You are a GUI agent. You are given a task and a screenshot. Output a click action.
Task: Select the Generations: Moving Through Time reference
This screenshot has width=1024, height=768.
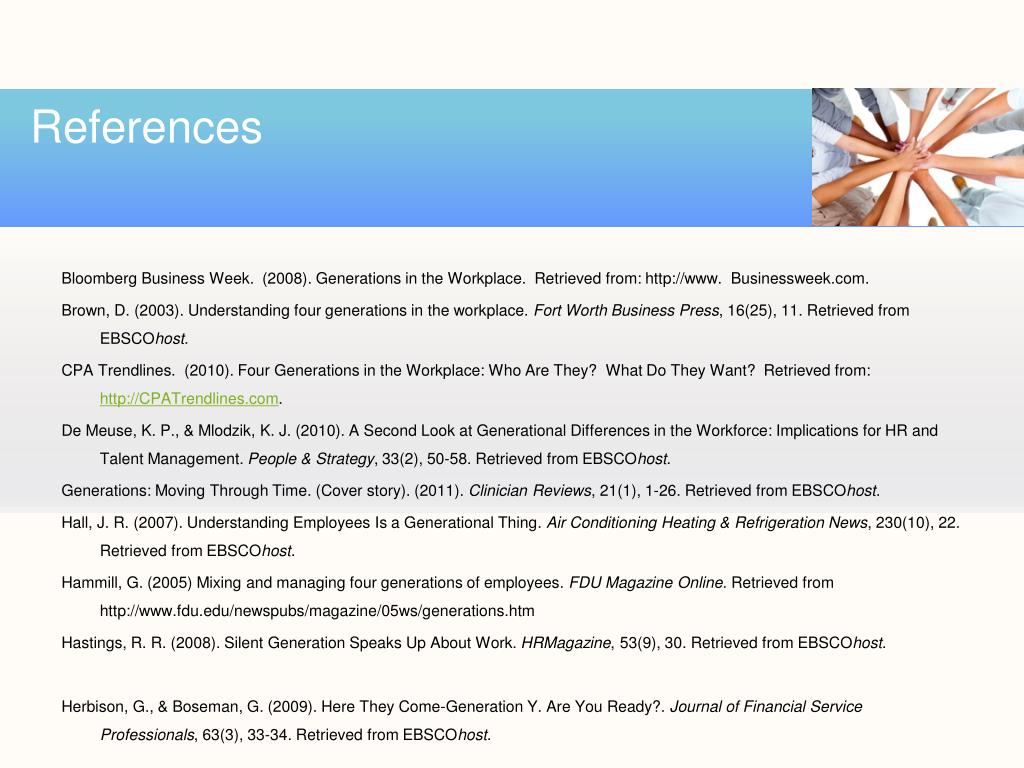click(x=471, y=491)
